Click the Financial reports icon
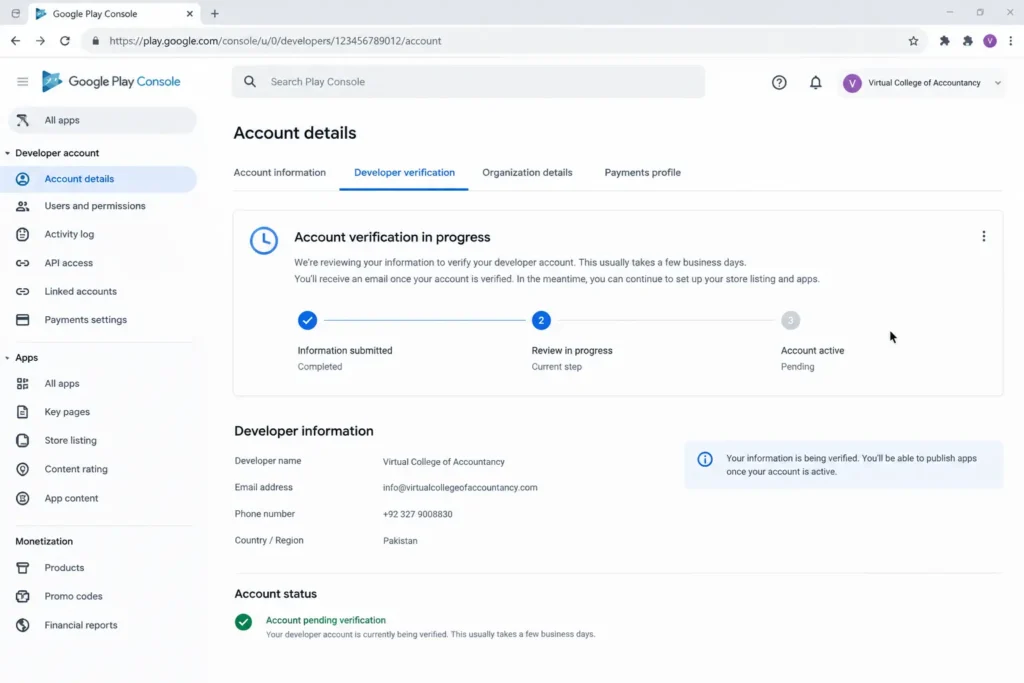Viewport: 1024px width, 683px height. pyautogui.click(x=23, y=625)
